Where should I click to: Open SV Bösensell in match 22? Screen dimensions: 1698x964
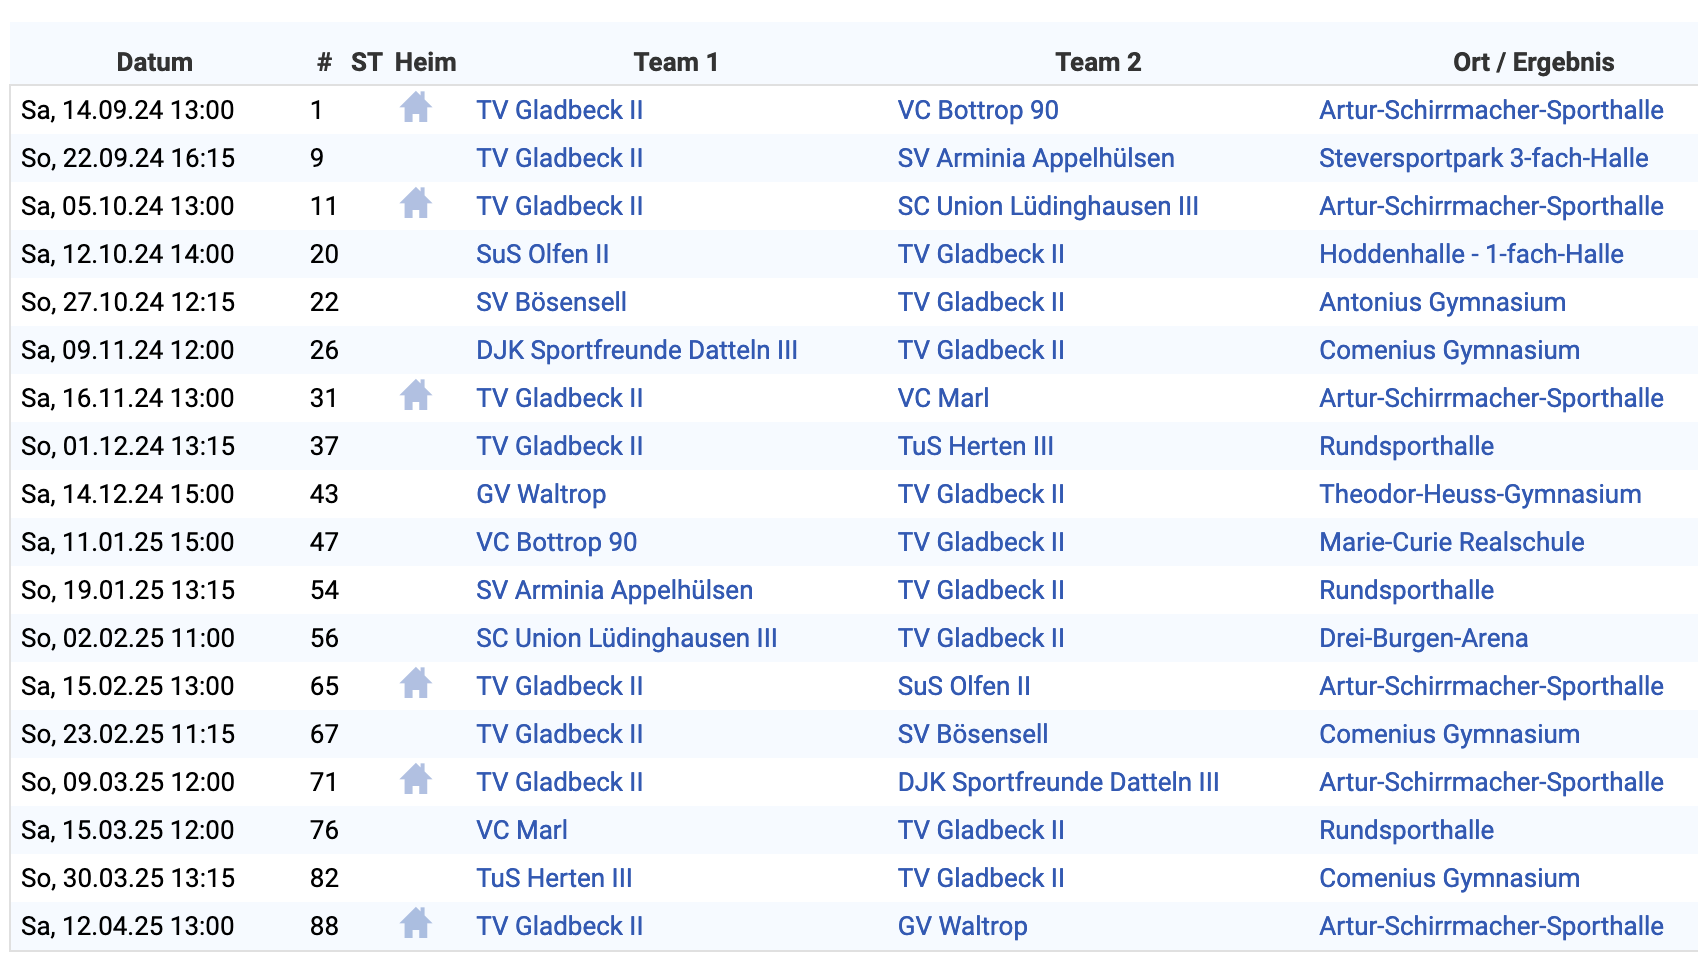551,302
